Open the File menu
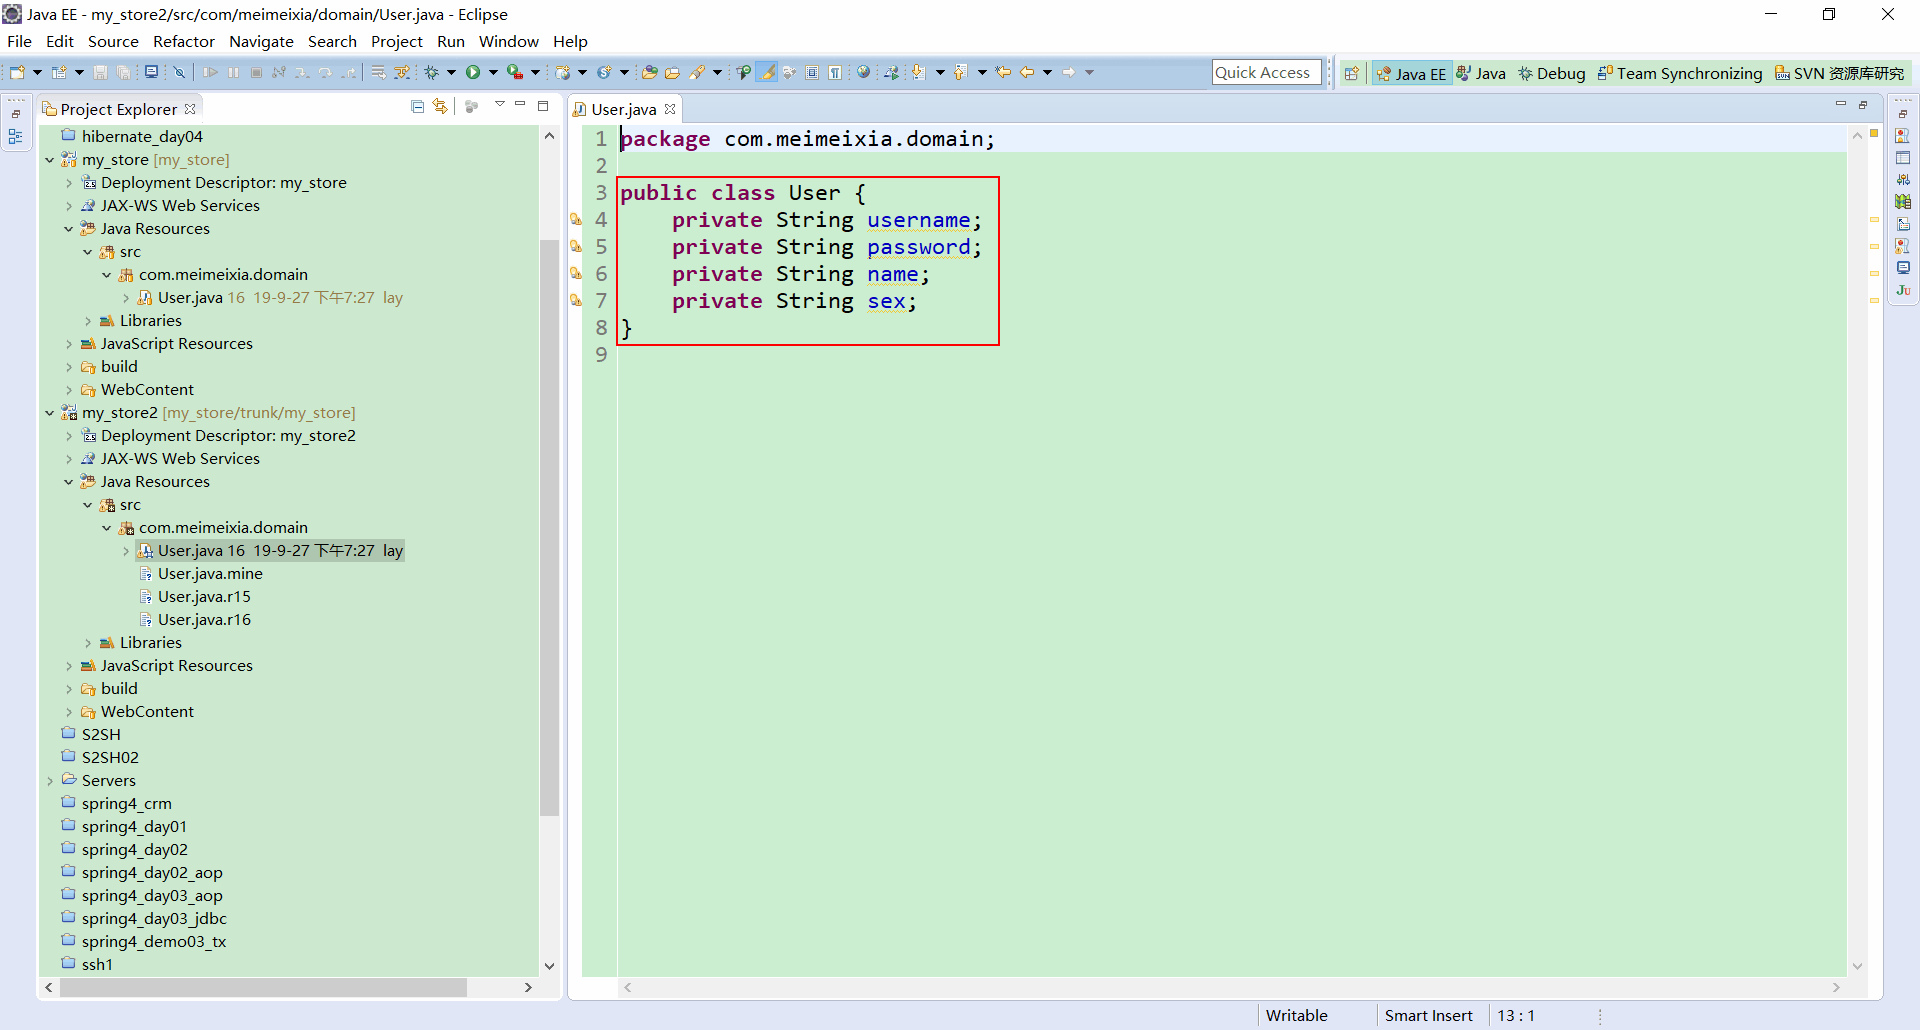 pos(19,42)
